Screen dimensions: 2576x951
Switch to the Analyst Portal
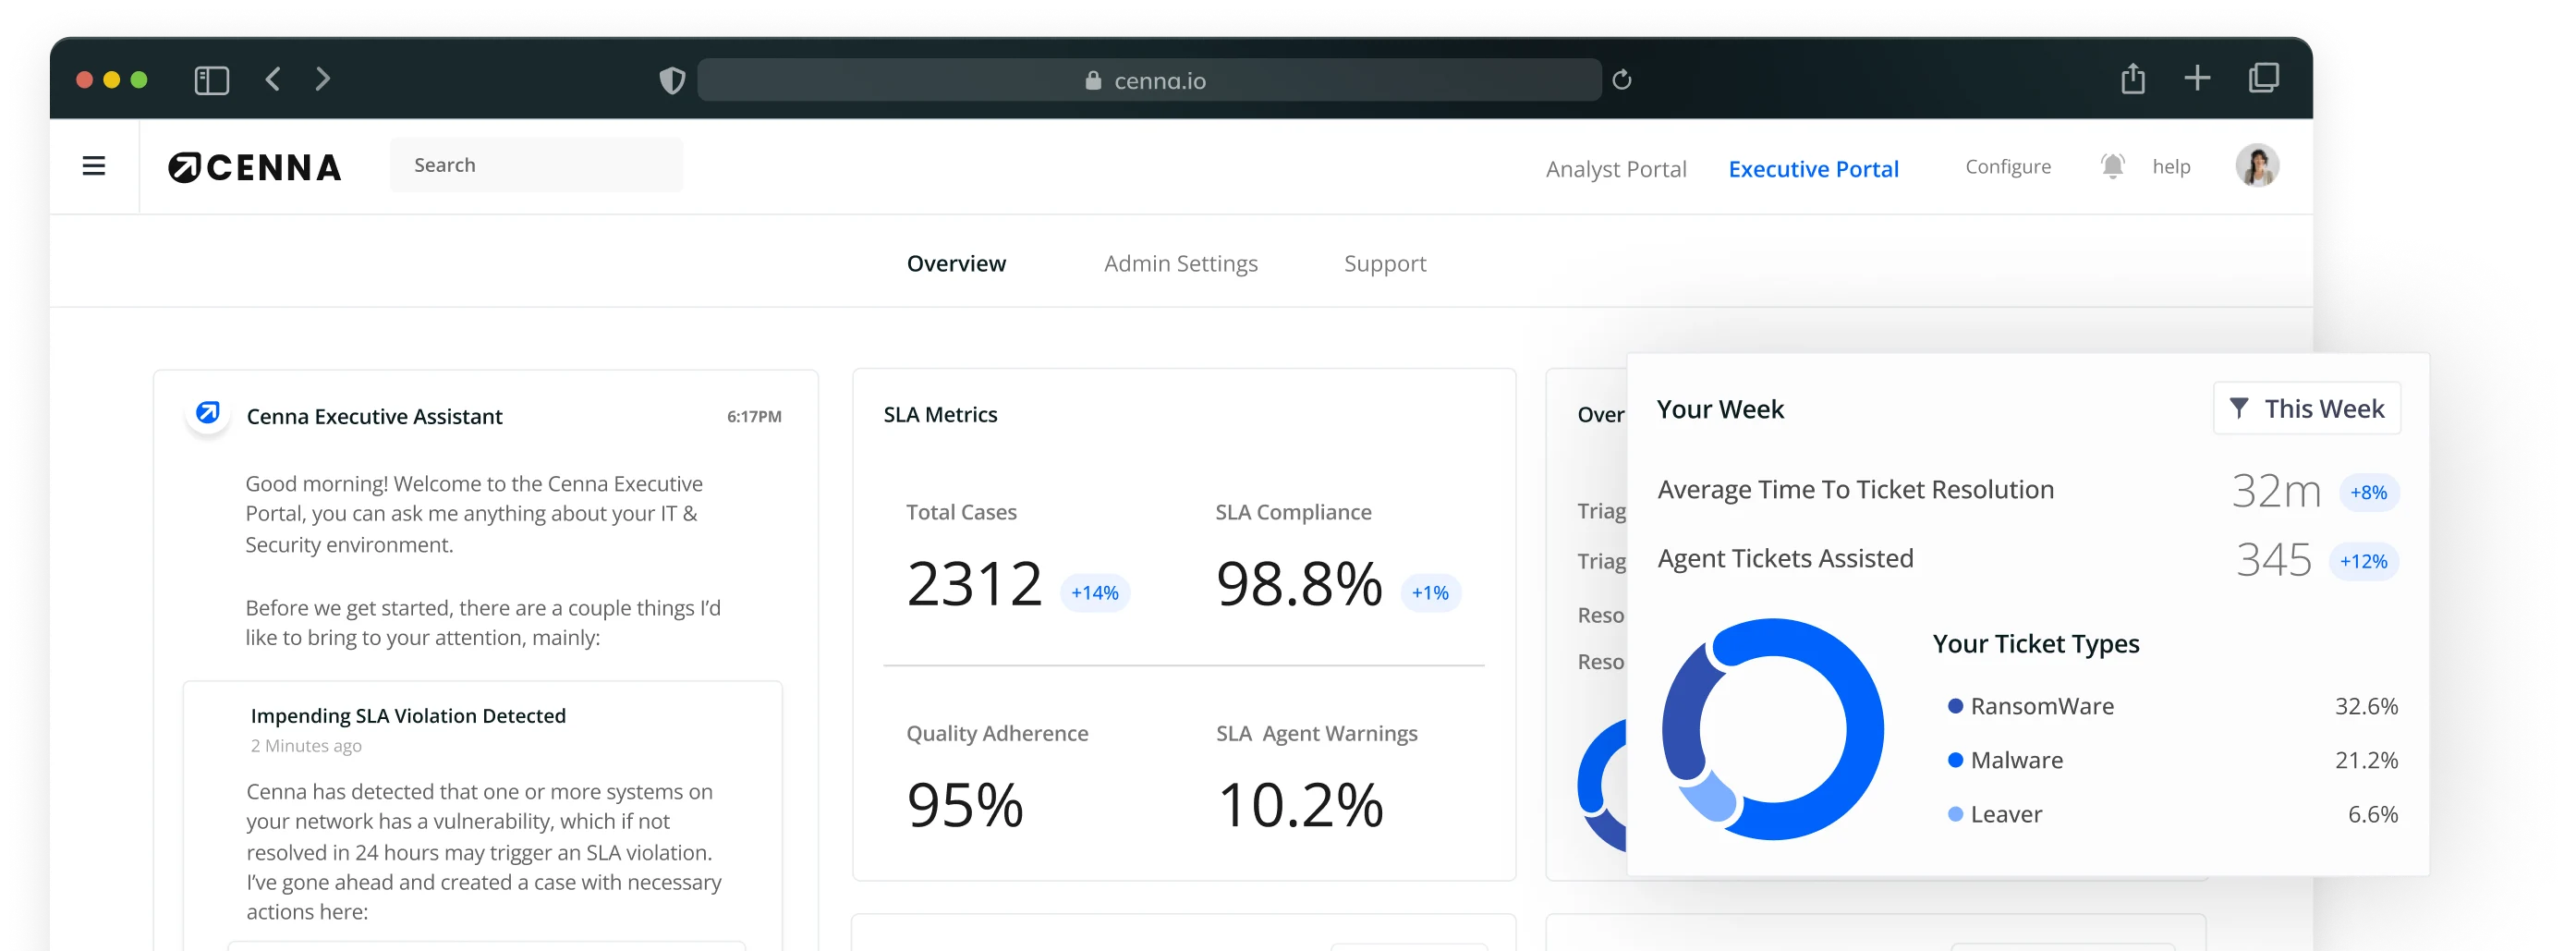click(1614, 168)
